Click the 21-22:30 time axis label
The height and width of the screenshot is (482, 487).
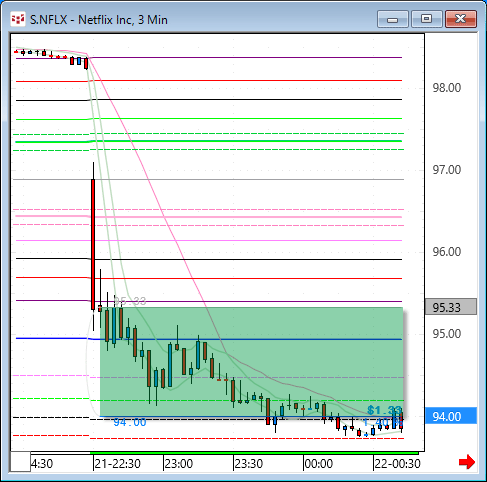point(118,464)
